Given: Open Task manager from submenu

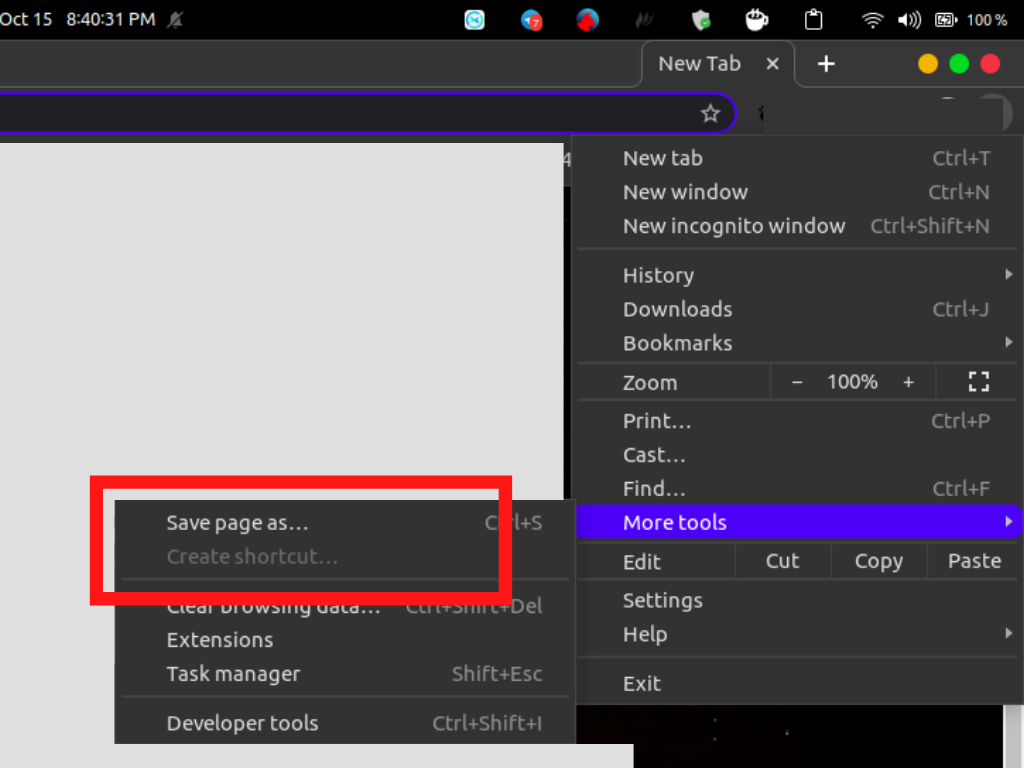Looking at the screenshot, I should (x=344, y=674).
